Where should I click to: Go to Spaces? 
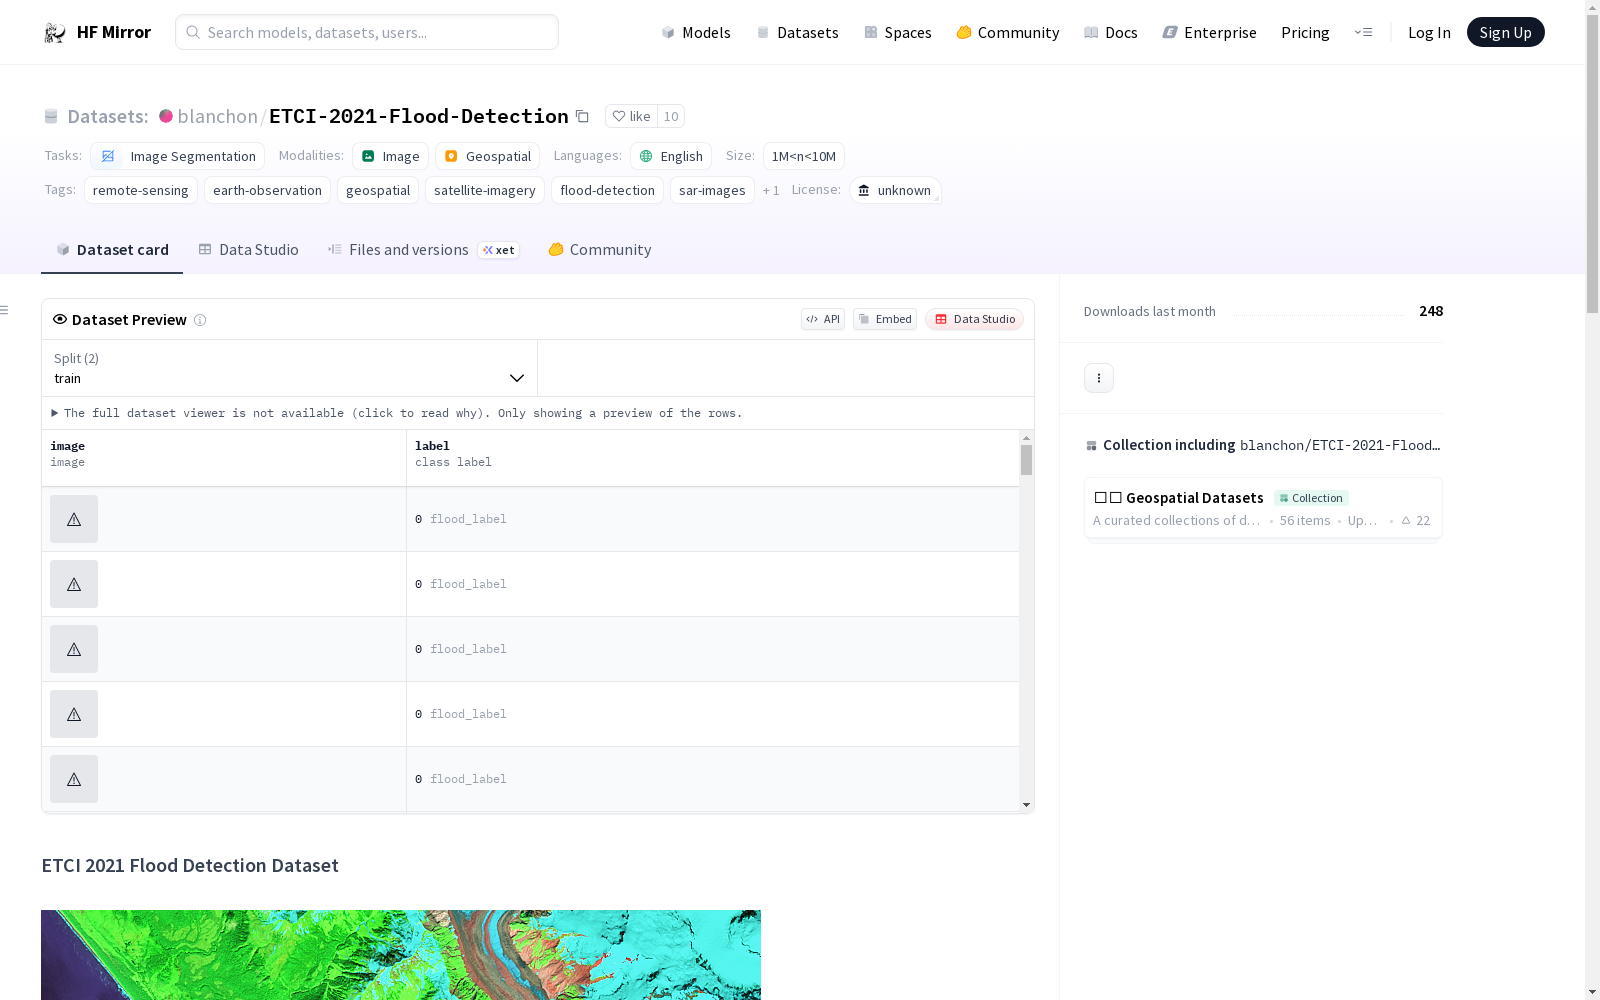tap(898, 32)
